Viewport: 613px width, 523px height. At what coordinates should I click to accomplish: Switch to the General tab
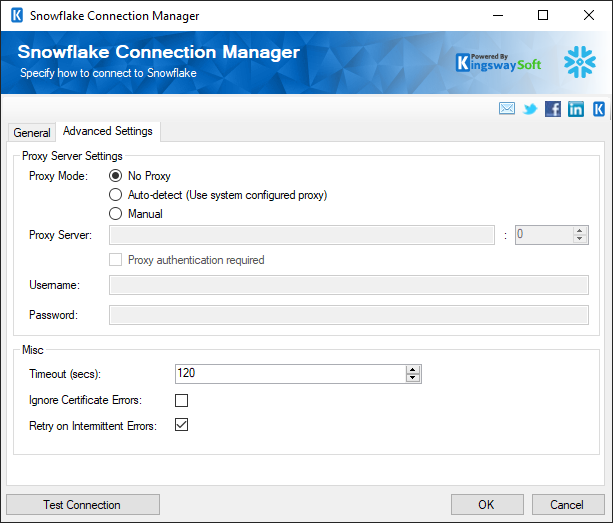click(32, 133)
